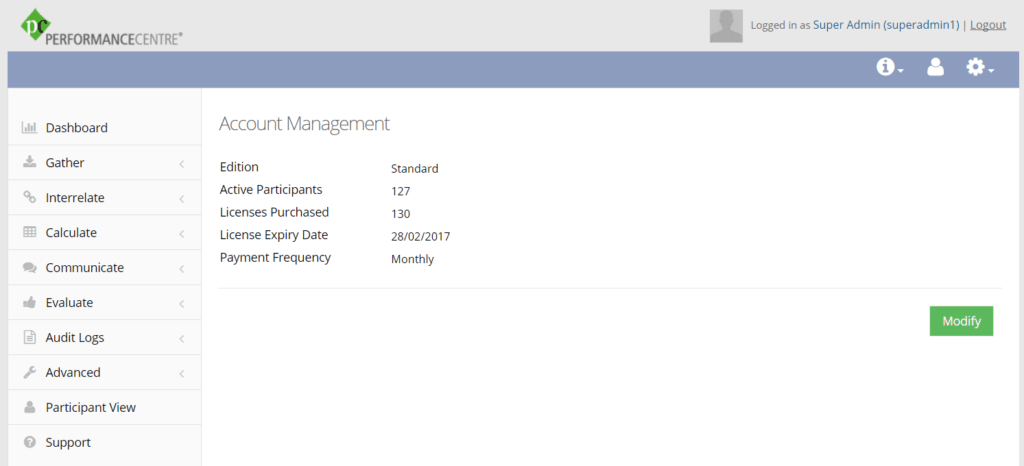
Task: Select Calculate in the sidebar
Action: [104, 232]
